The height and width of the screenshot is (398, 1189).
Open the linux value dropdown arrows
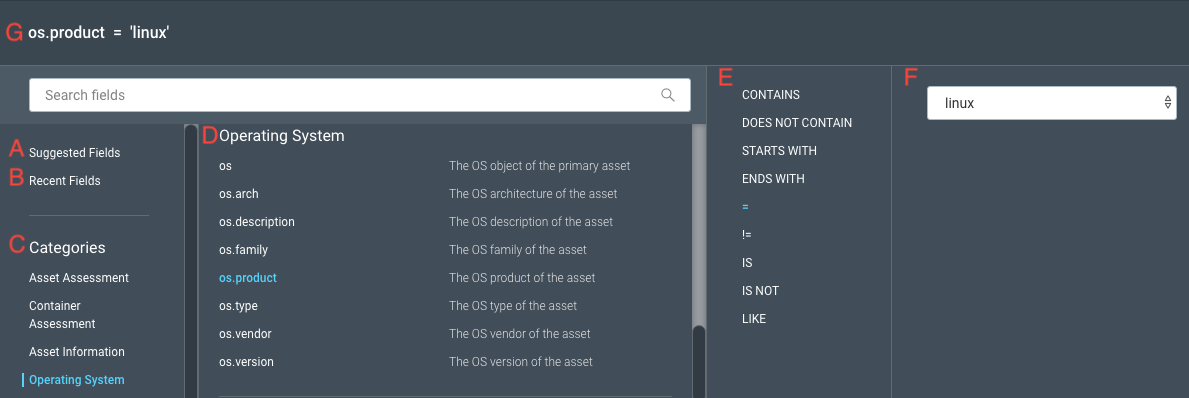point(1168,103)
